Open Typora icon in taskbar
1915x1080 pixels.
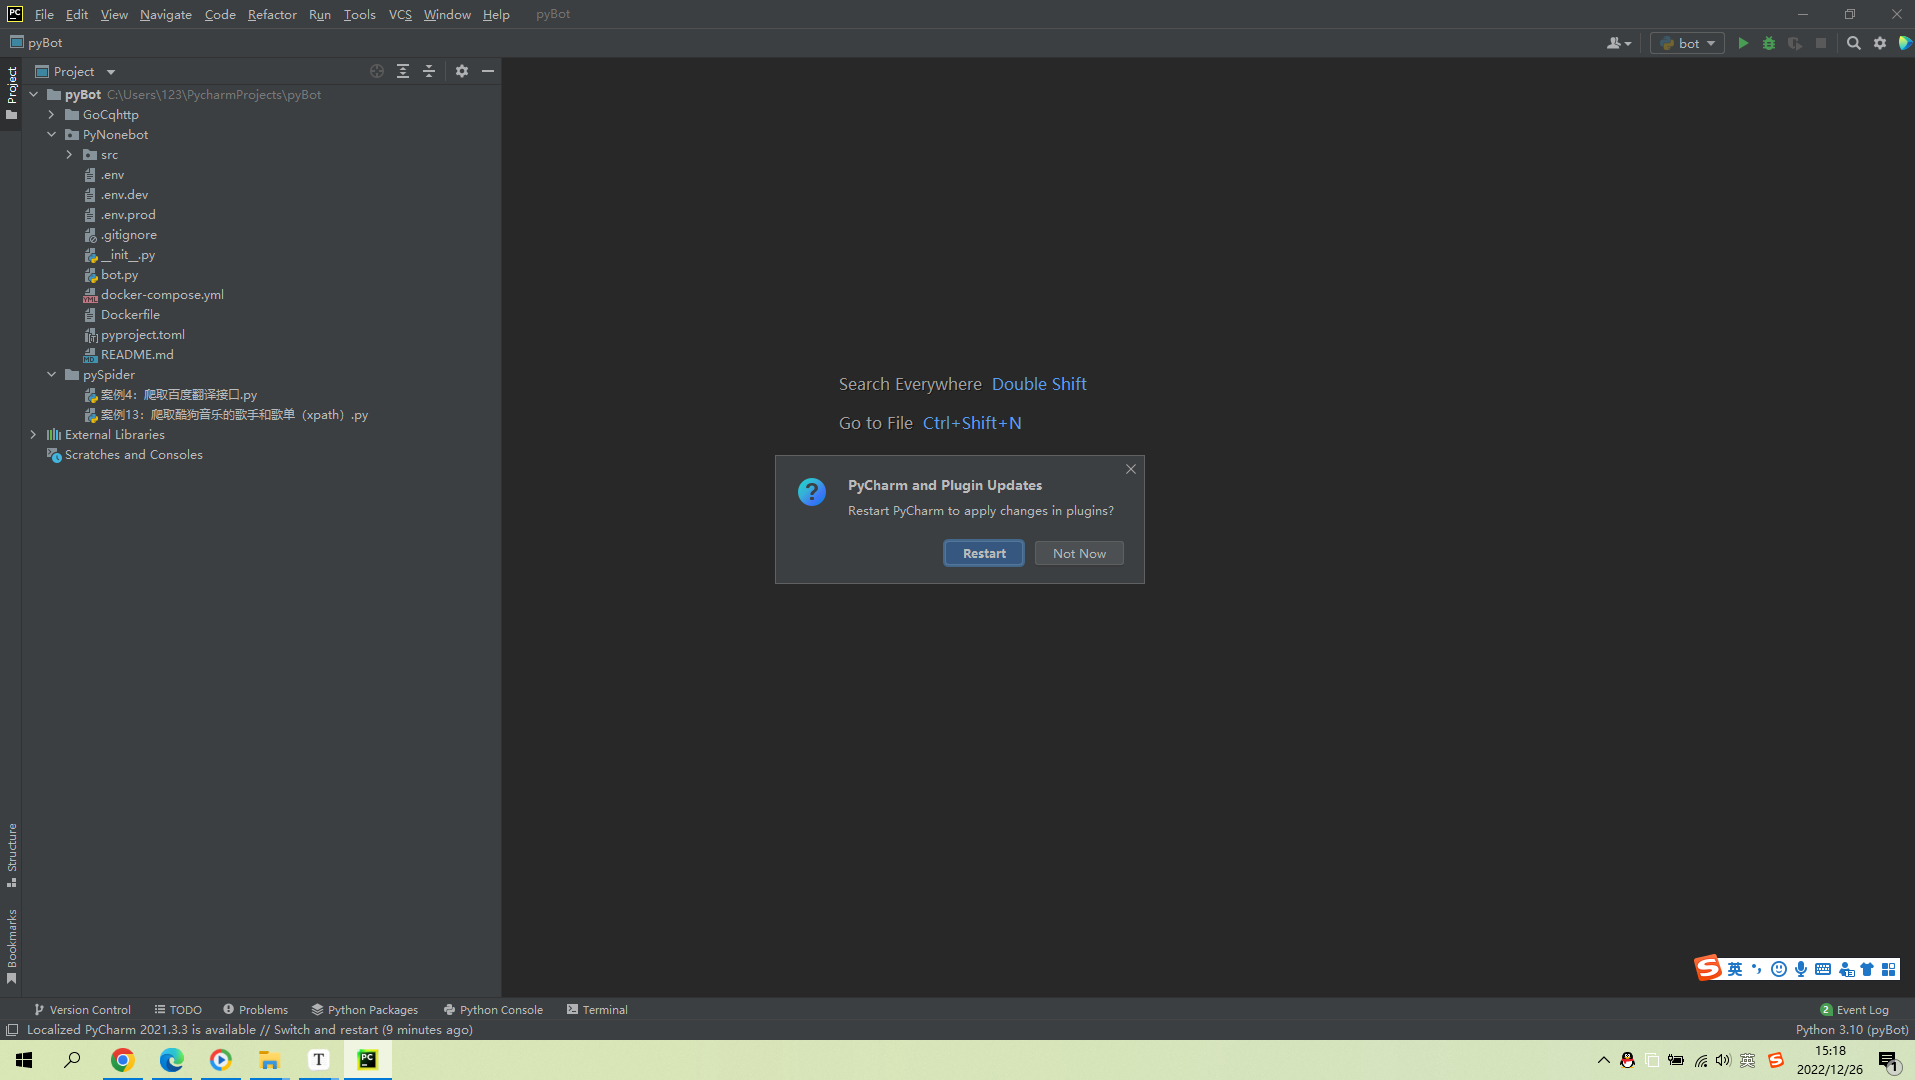[319, 1060]
